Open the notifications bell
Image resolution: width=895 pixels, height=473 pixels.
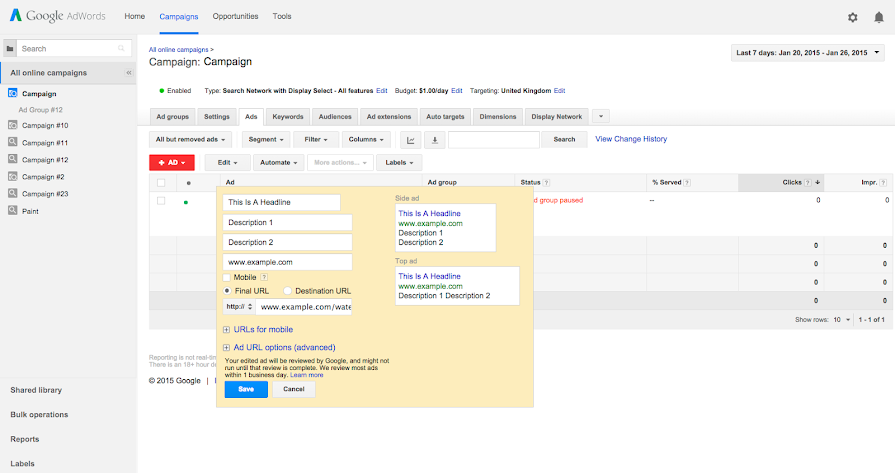point(879,17)
